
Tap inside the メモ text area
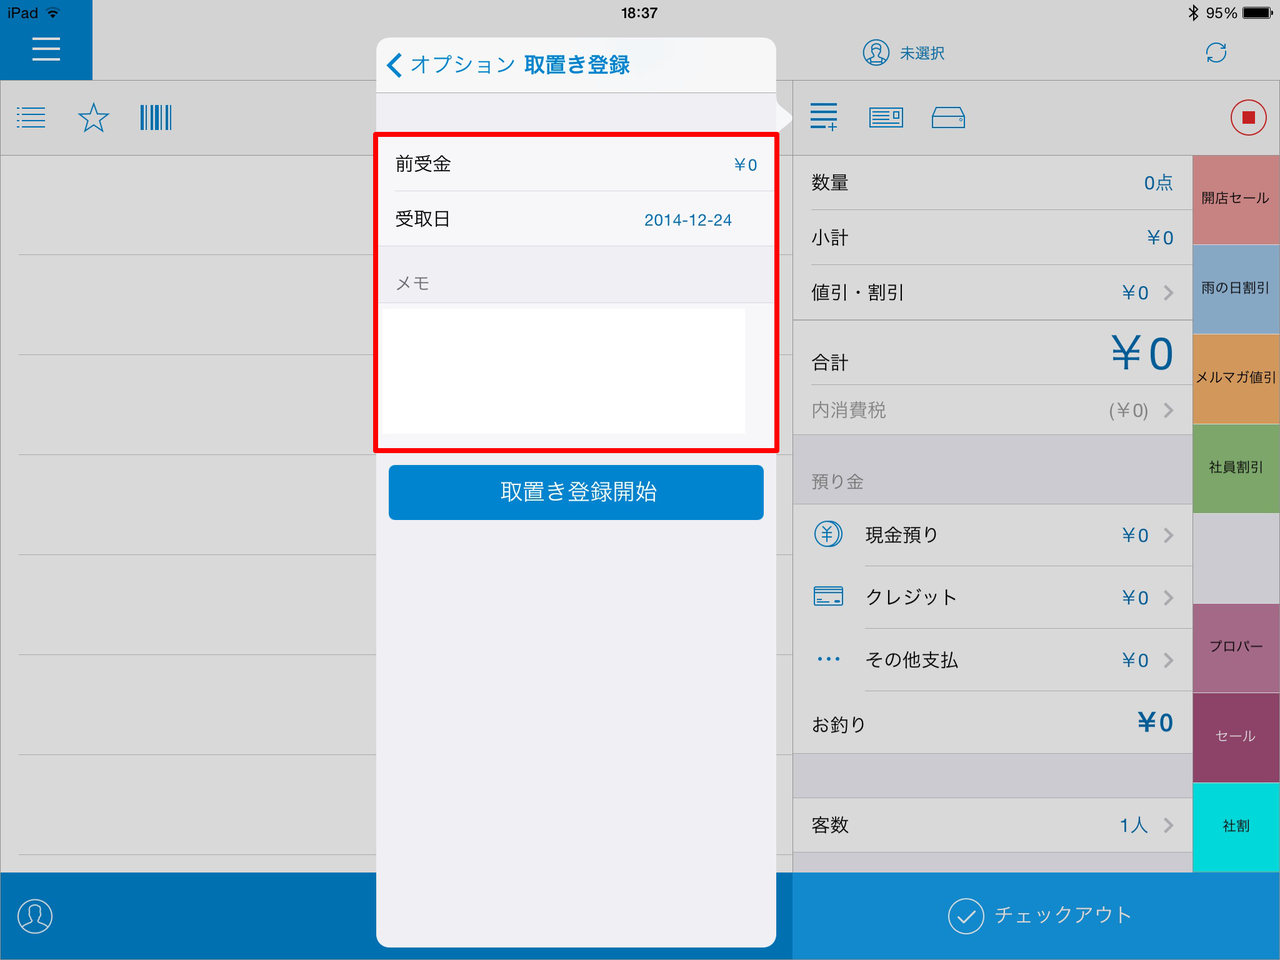[x=565, y=370]
